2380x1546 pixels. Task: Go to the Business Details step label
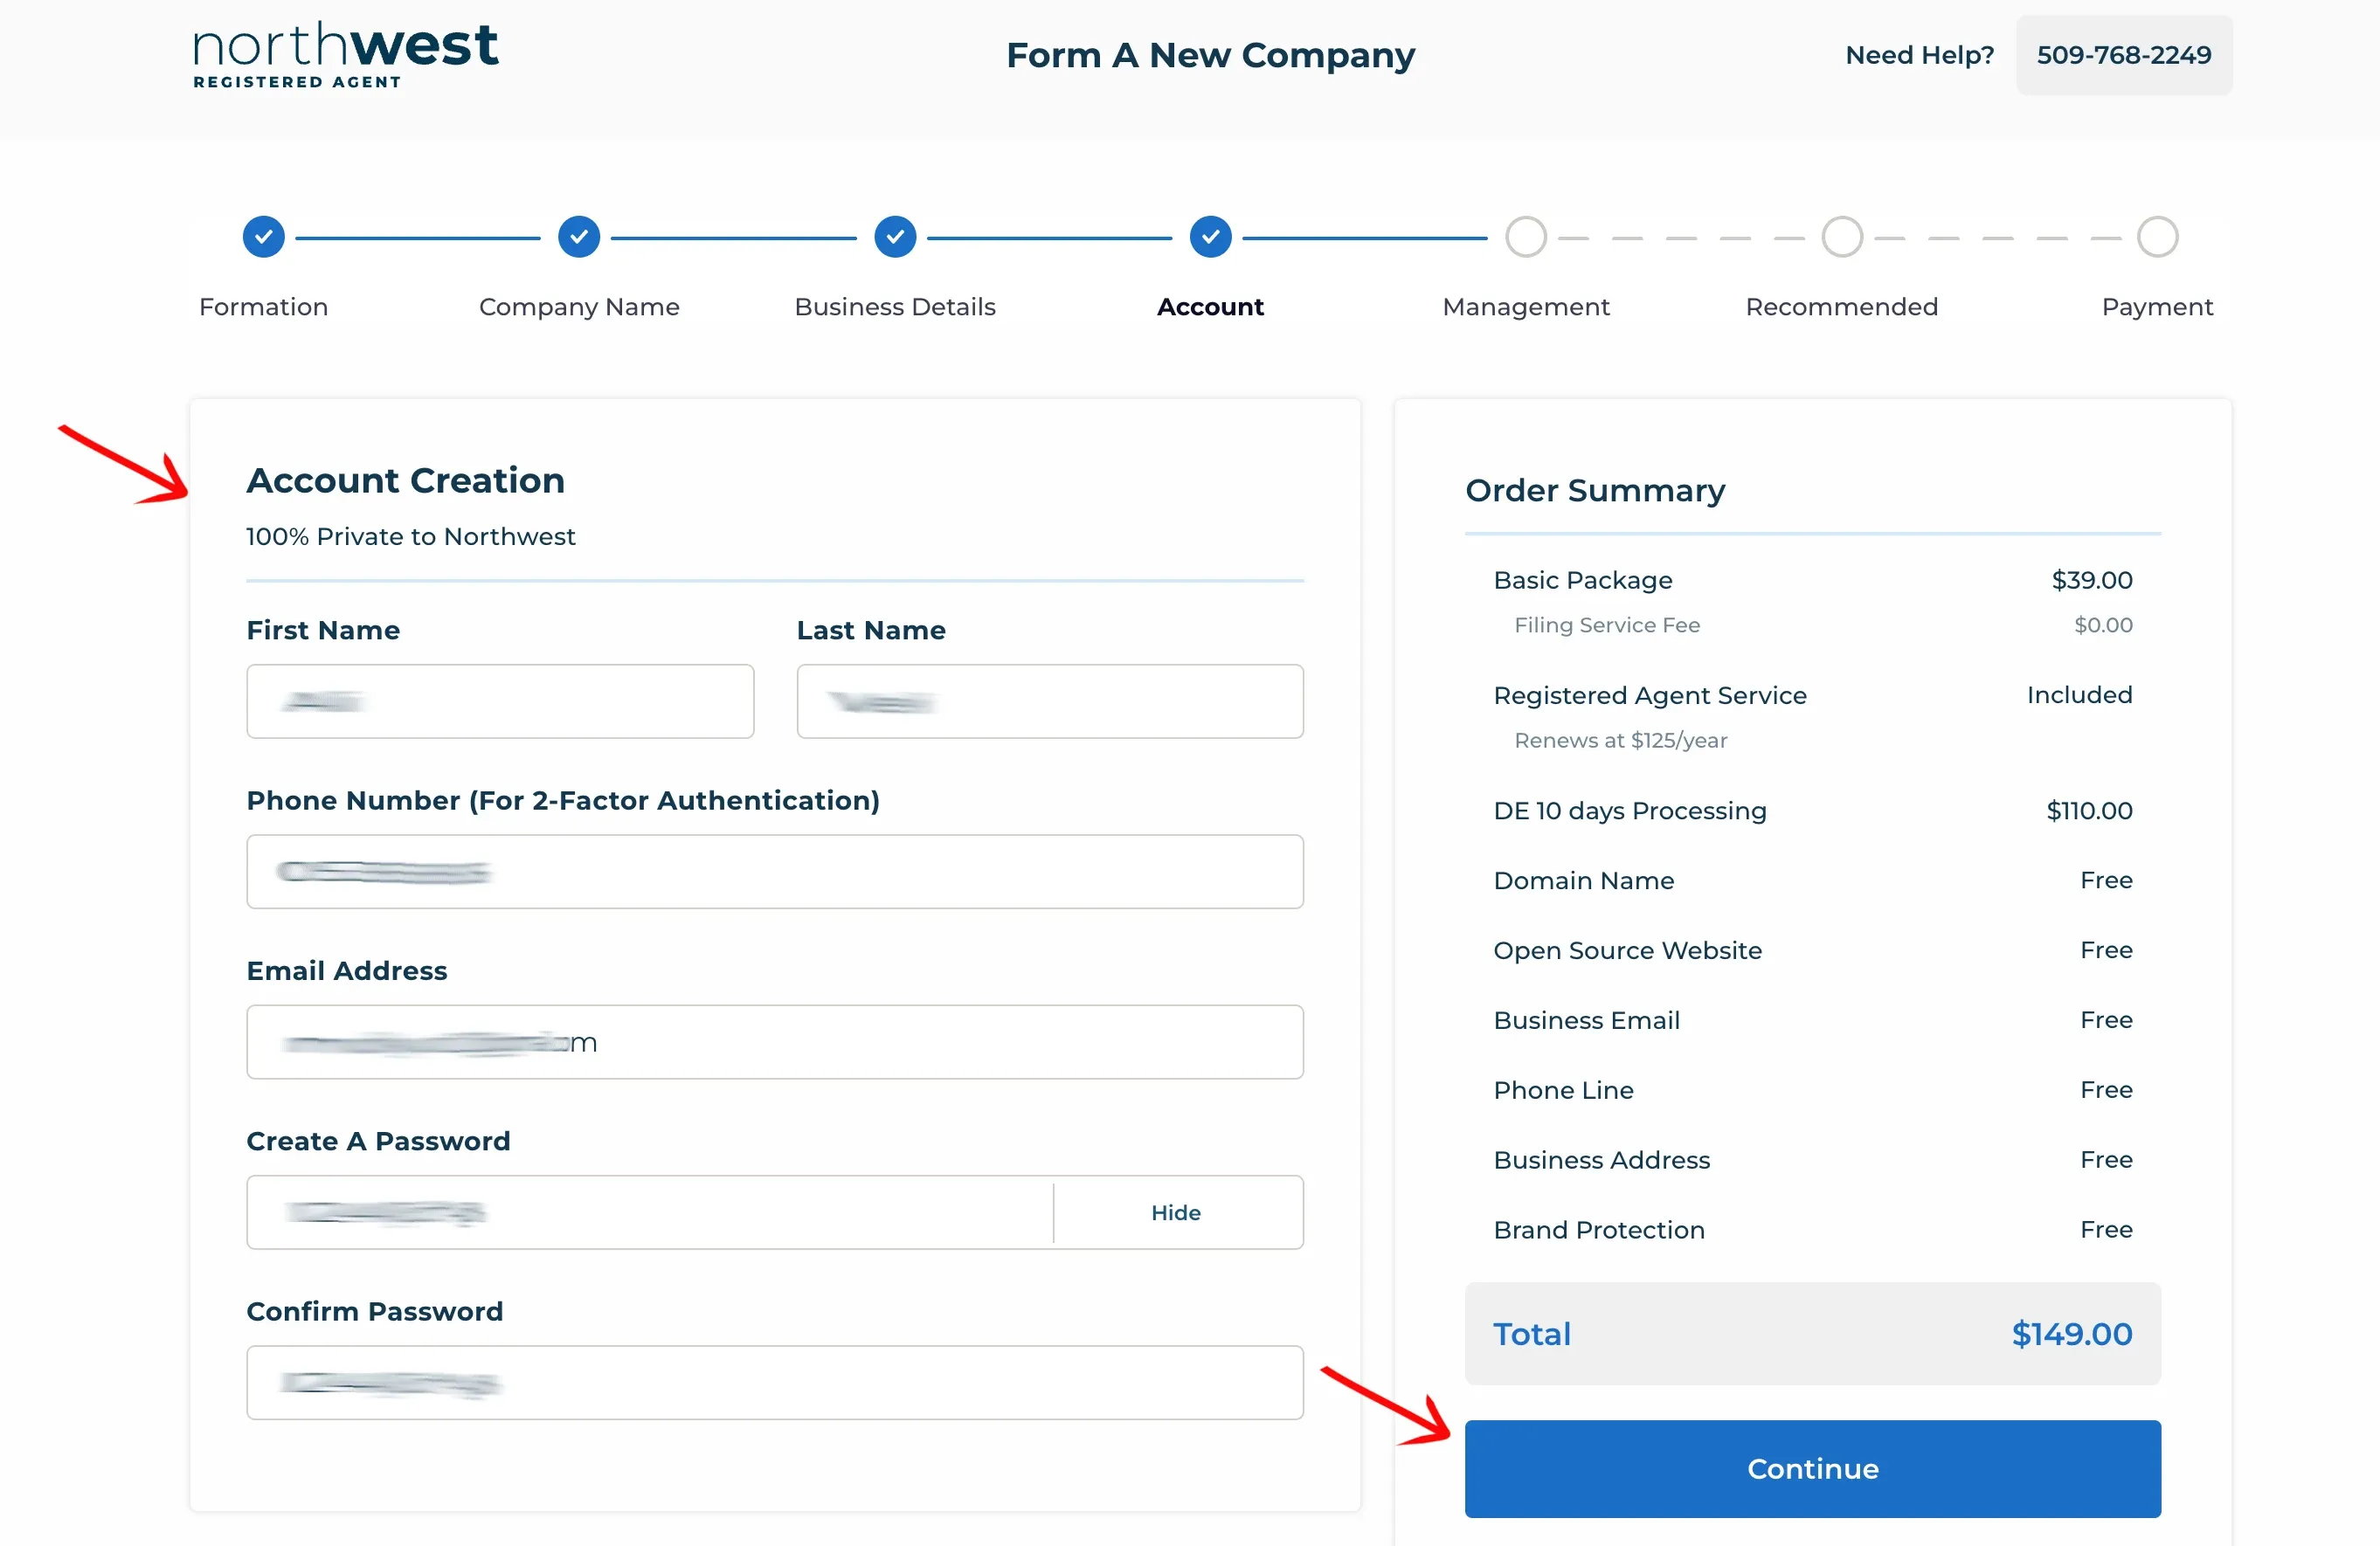click(895, 307)
